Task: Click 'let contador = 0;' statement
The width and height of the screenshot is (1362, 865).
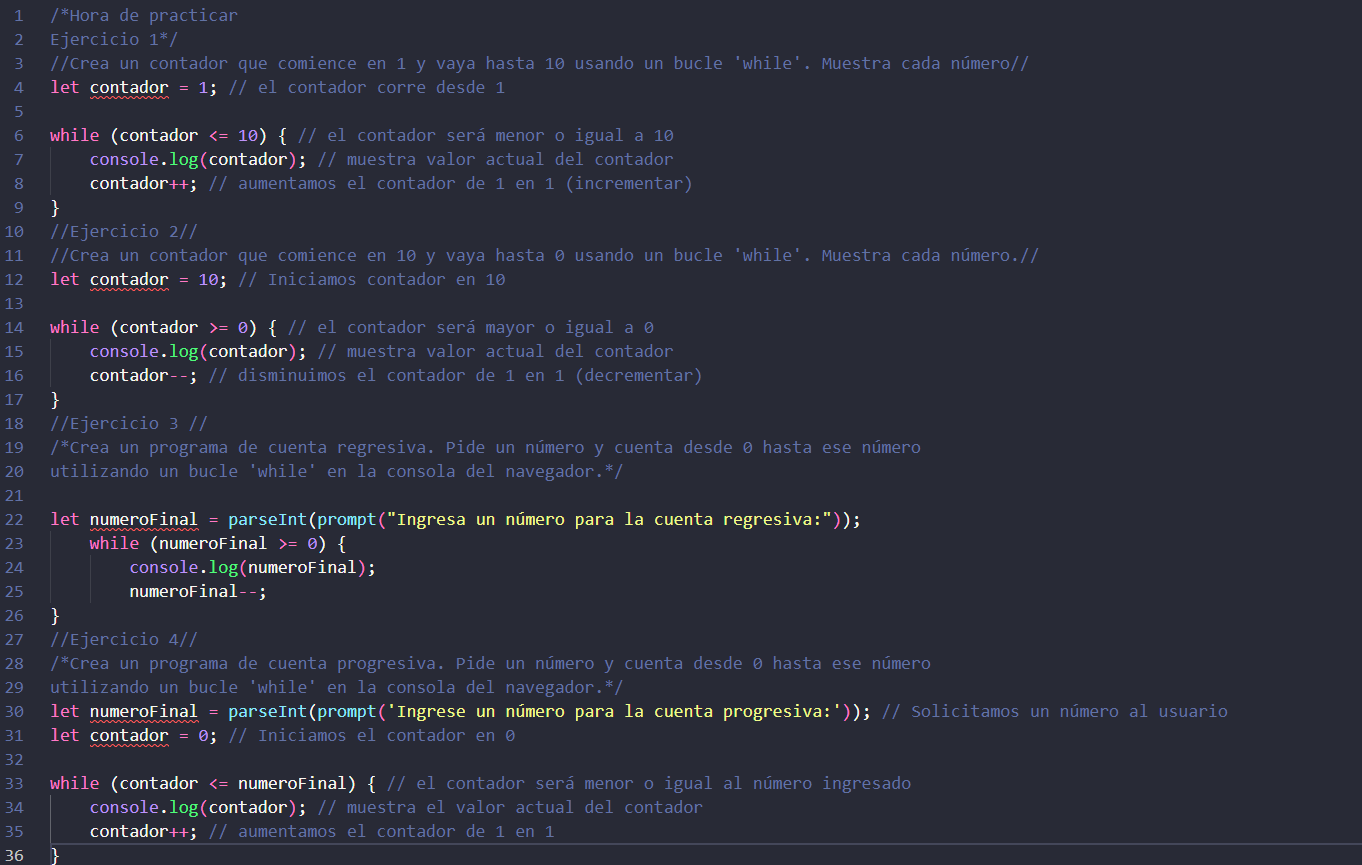Action: click(134, 735)
